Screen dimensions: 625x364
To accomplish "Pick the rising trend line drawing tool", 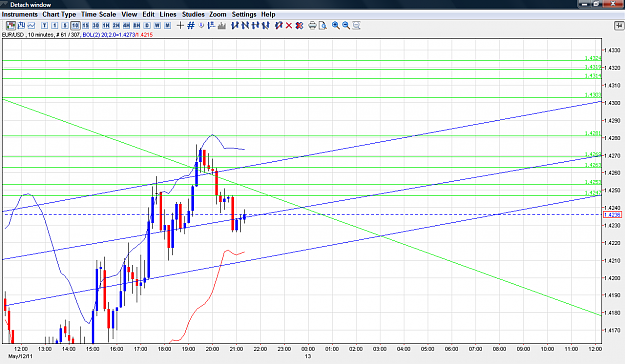I will pos(234,26).
